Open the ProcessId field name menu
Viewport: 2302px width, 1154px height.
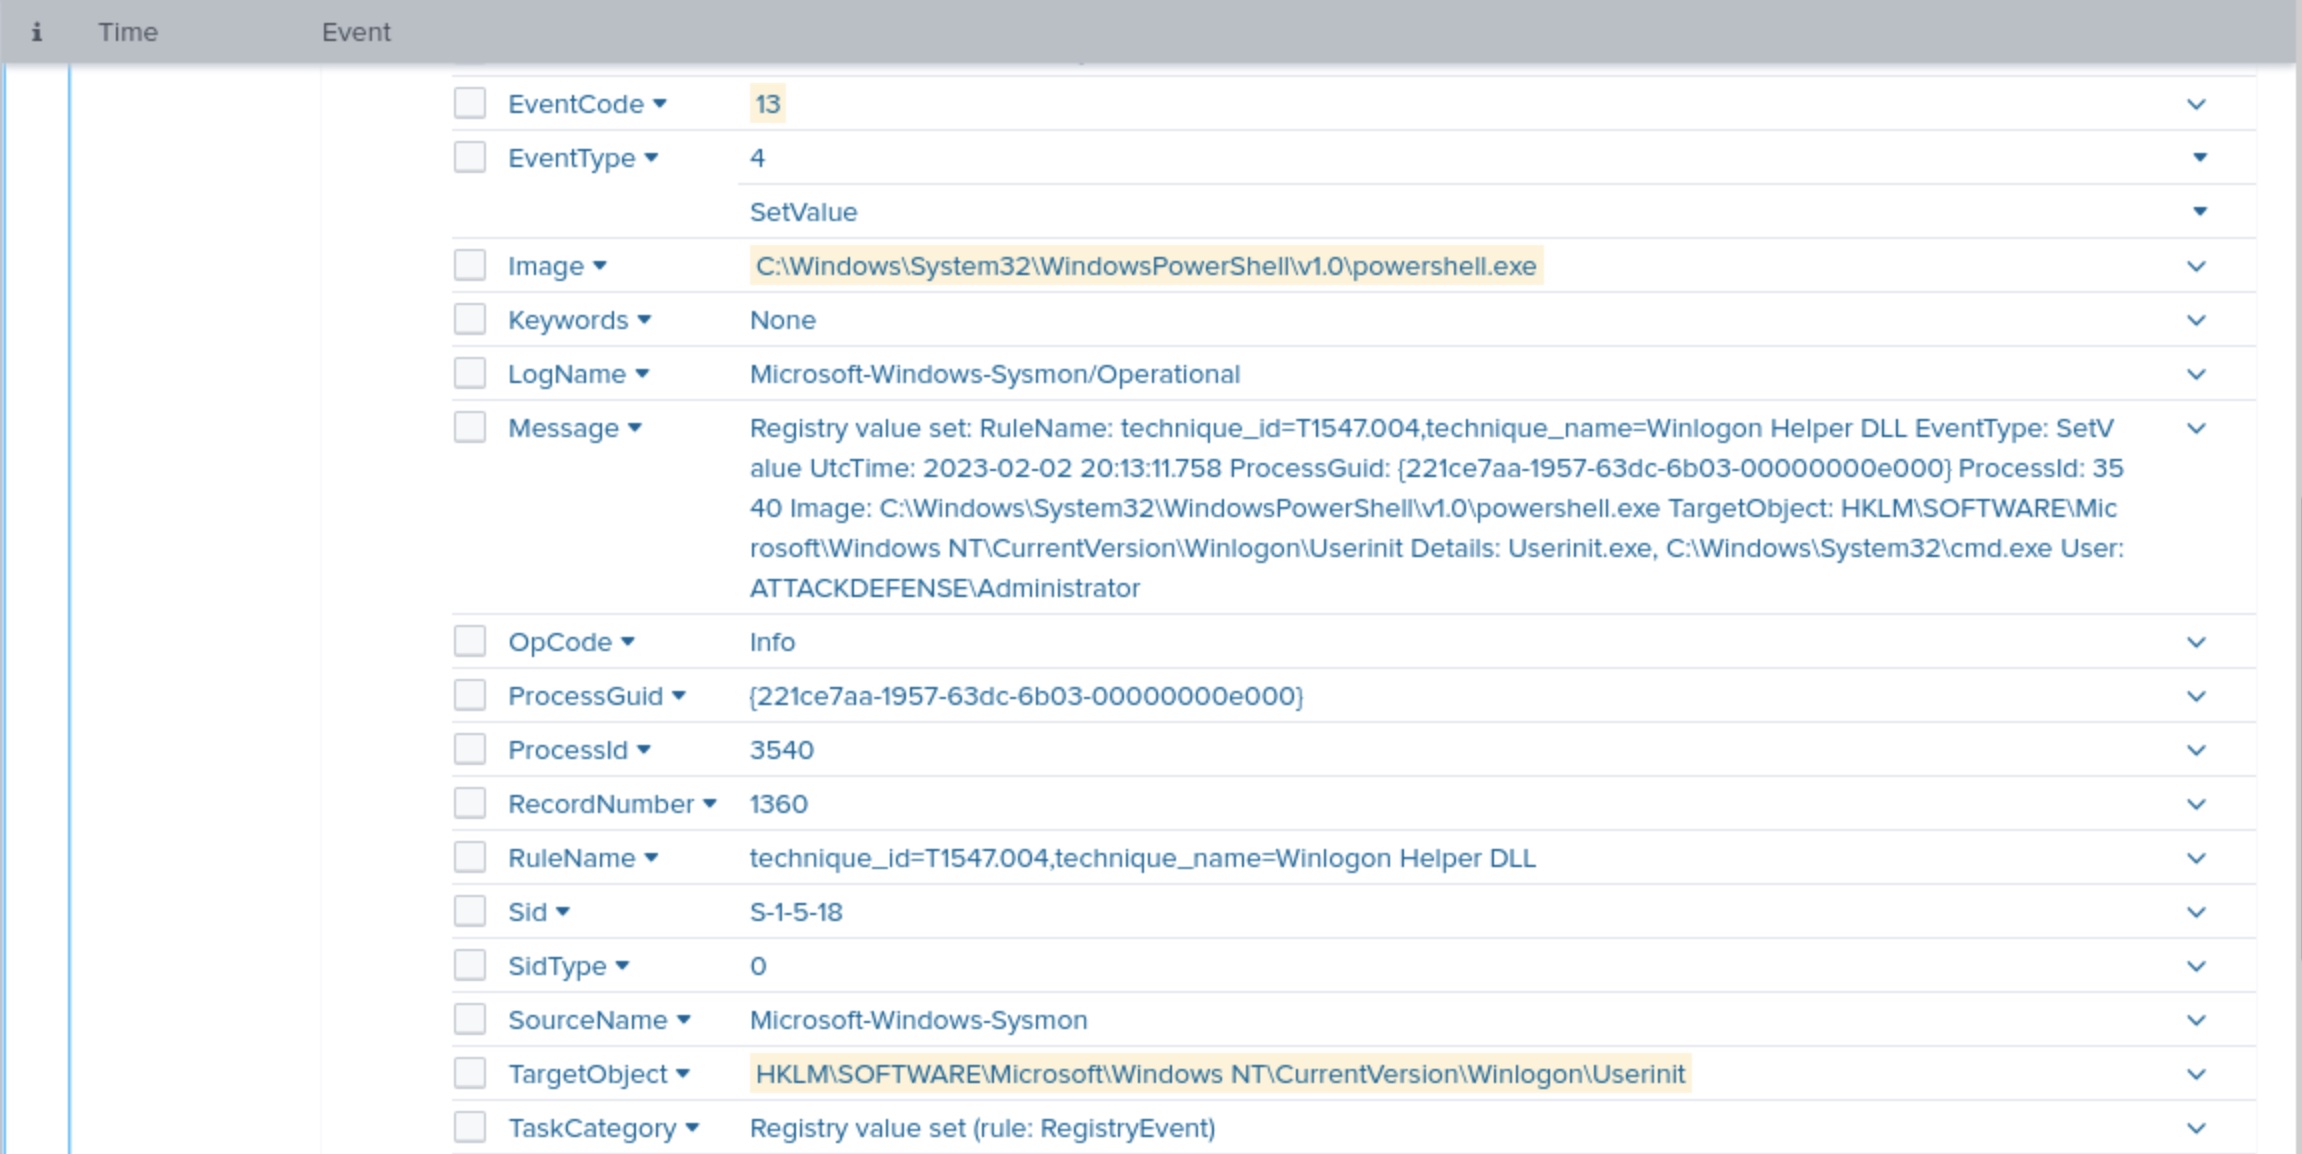580,750
